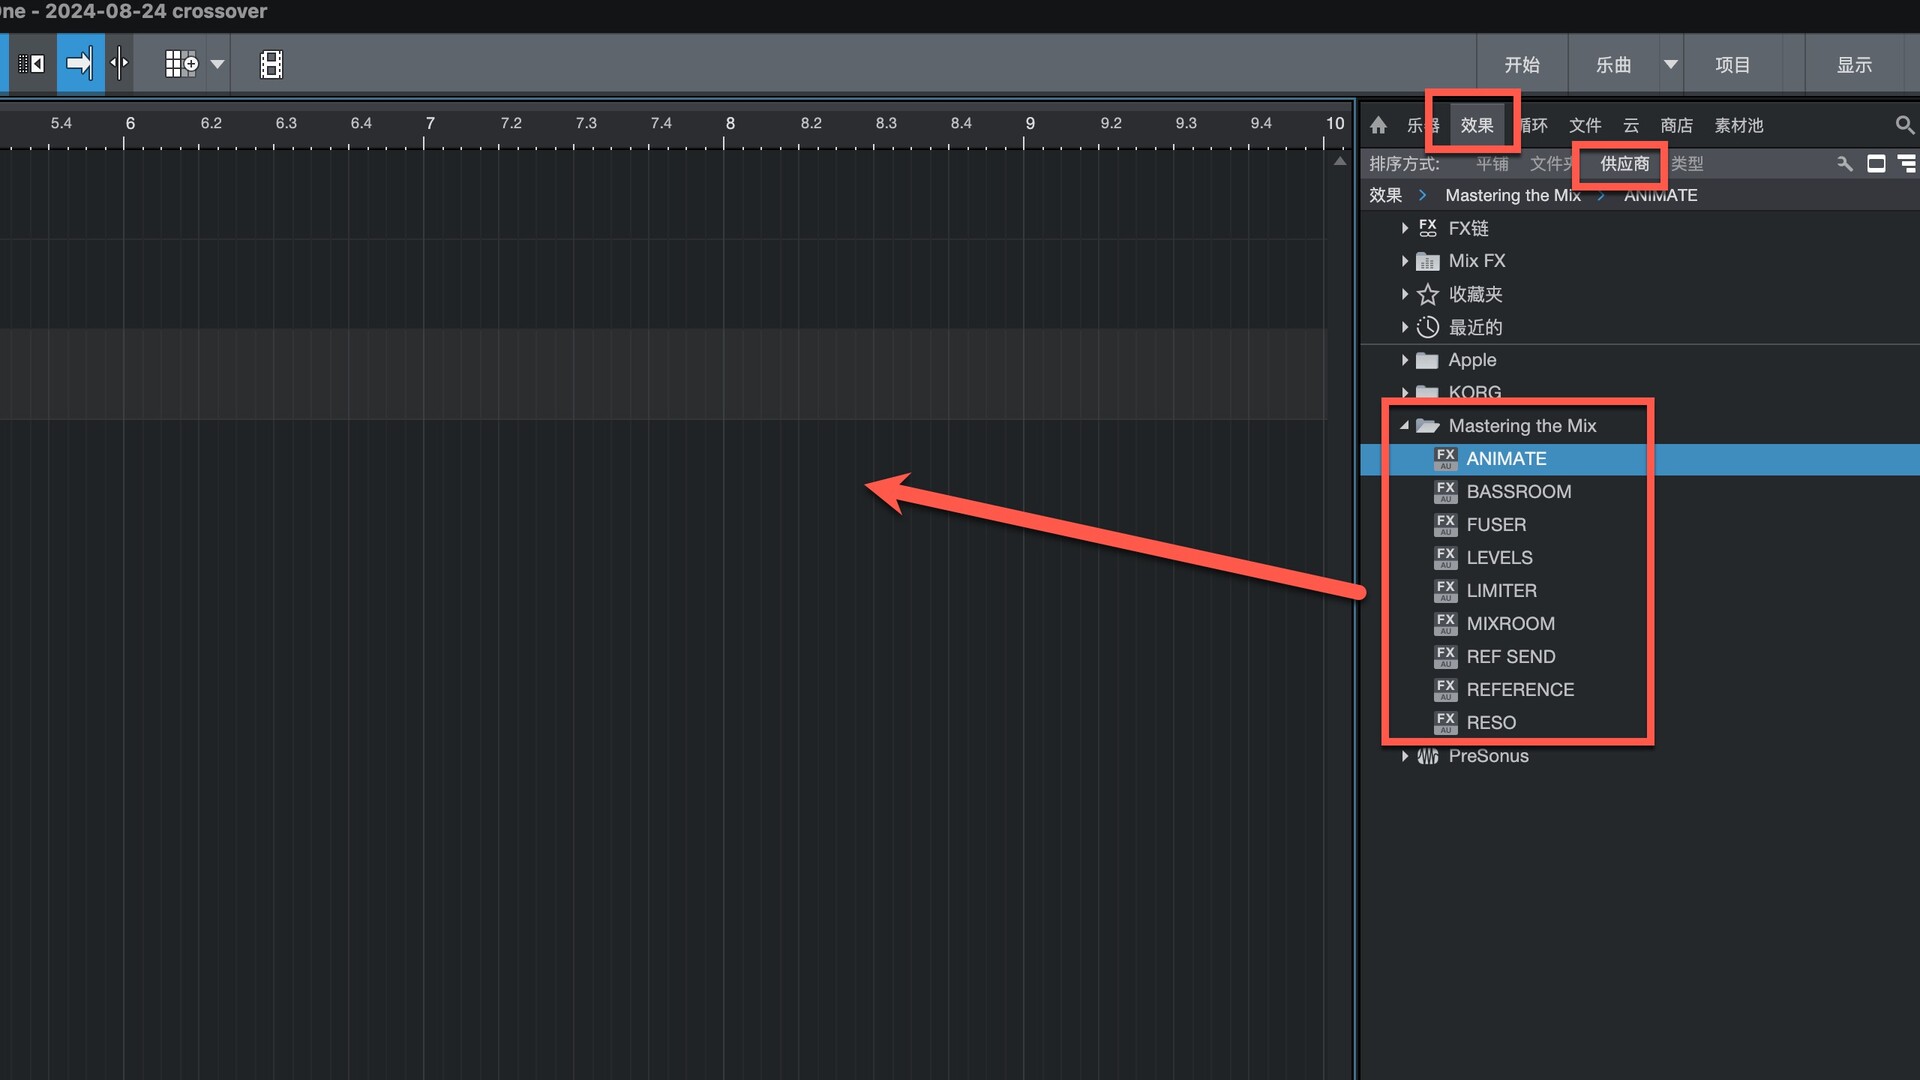Select the 商店 browser tab
This screenshot has height=1080, width=1920.
(x=1677, y=125)
